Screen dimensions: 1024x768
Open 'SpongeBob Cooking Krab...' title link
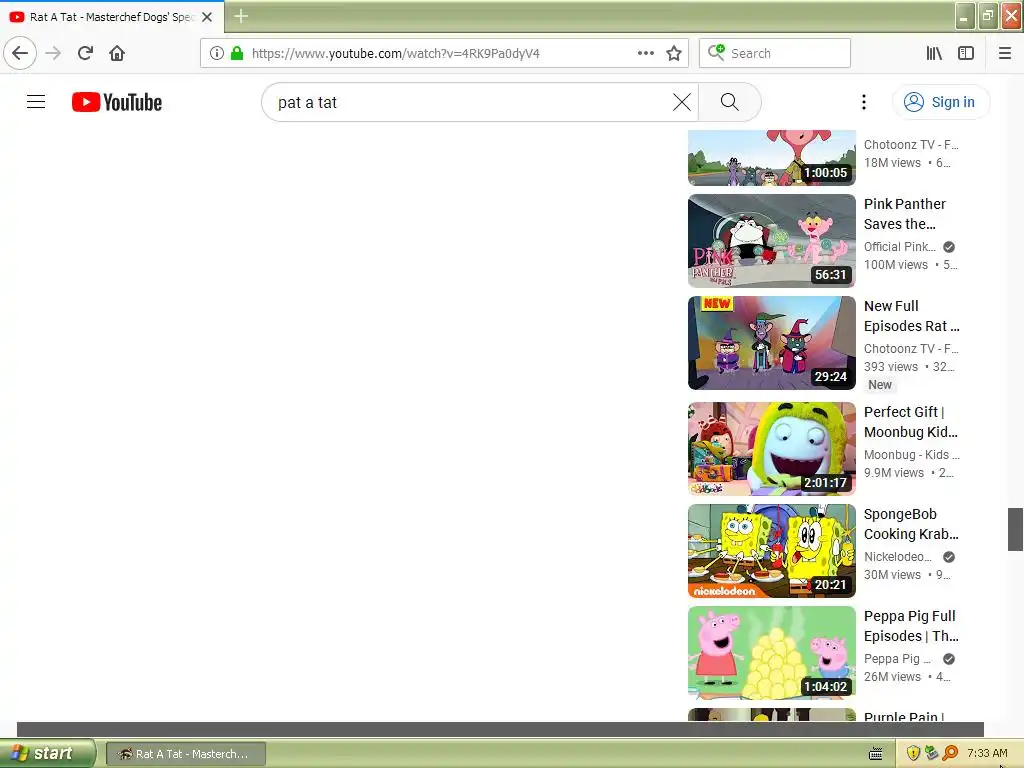pos(911,524)
